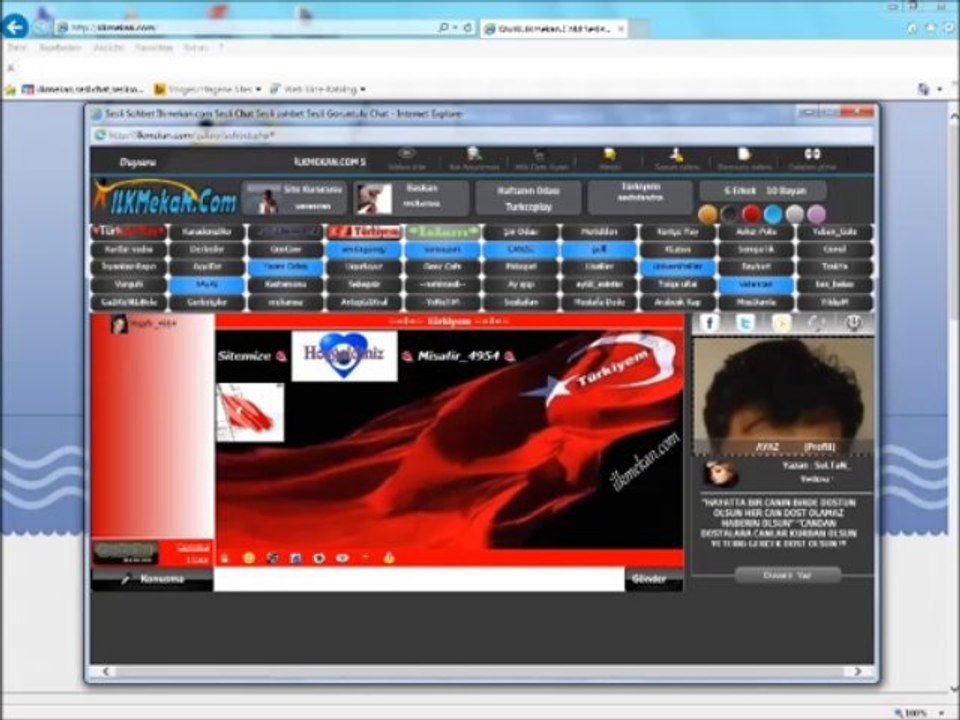Click the Duyuru label in top bar
The image size is (960, 720).
pos(137,162)
